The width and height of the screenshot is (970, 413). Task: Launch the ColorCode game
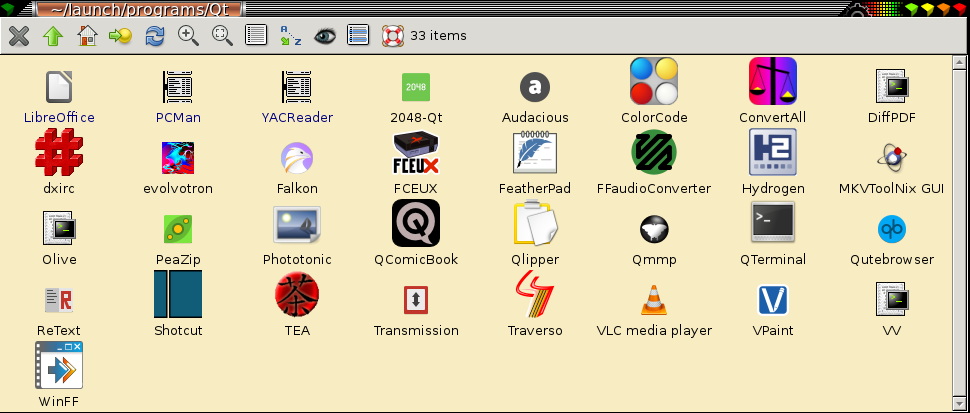[x=654, y=81]
